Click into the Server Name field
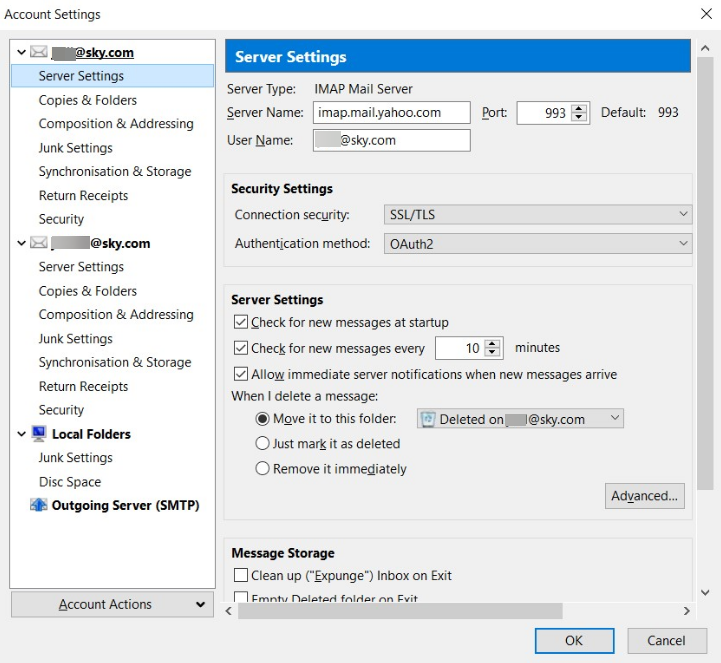Image resolution: width=721 pixels, height=663 pixels. click(391, 113)
